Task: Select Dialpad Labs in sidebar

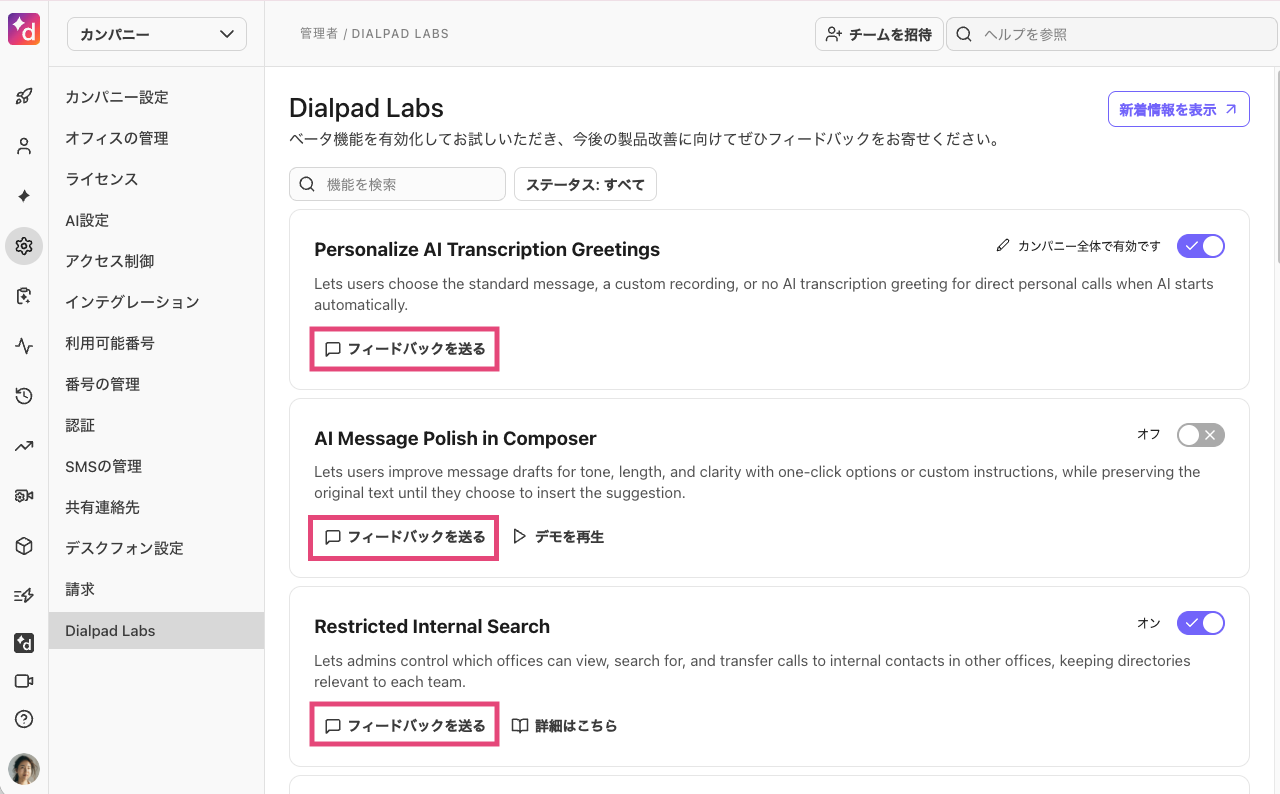Action: (156, 631)
